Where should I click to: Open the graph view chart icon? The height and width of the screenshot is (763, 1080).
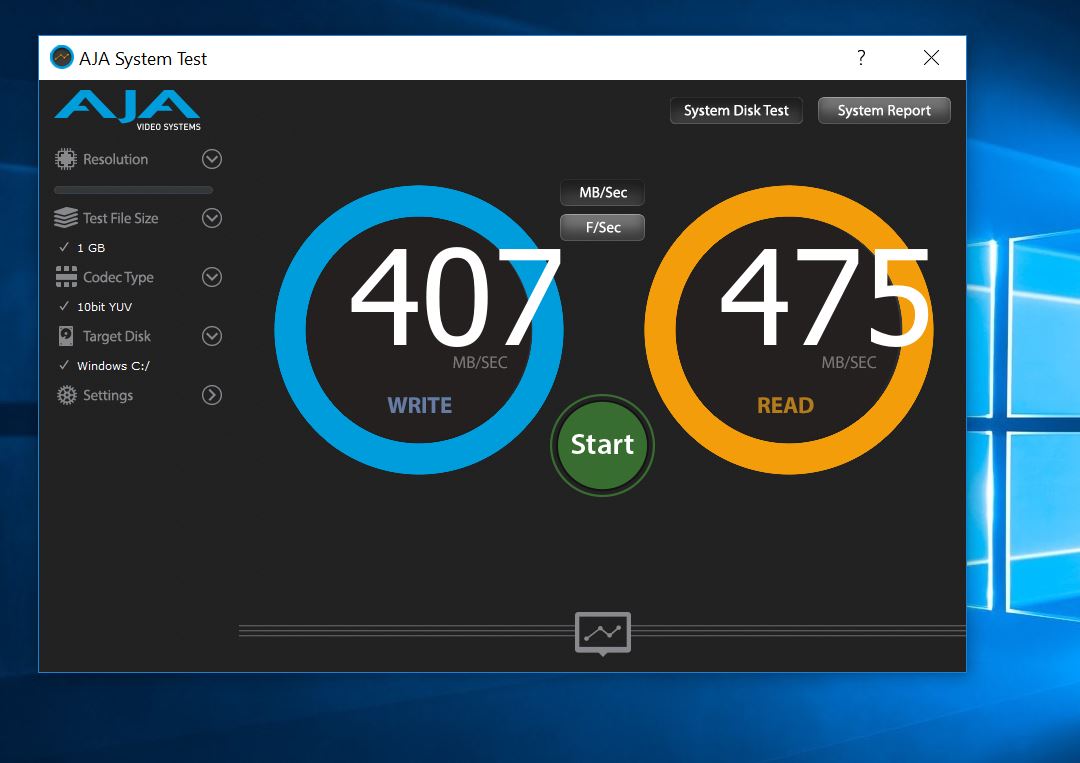point(603,633)
